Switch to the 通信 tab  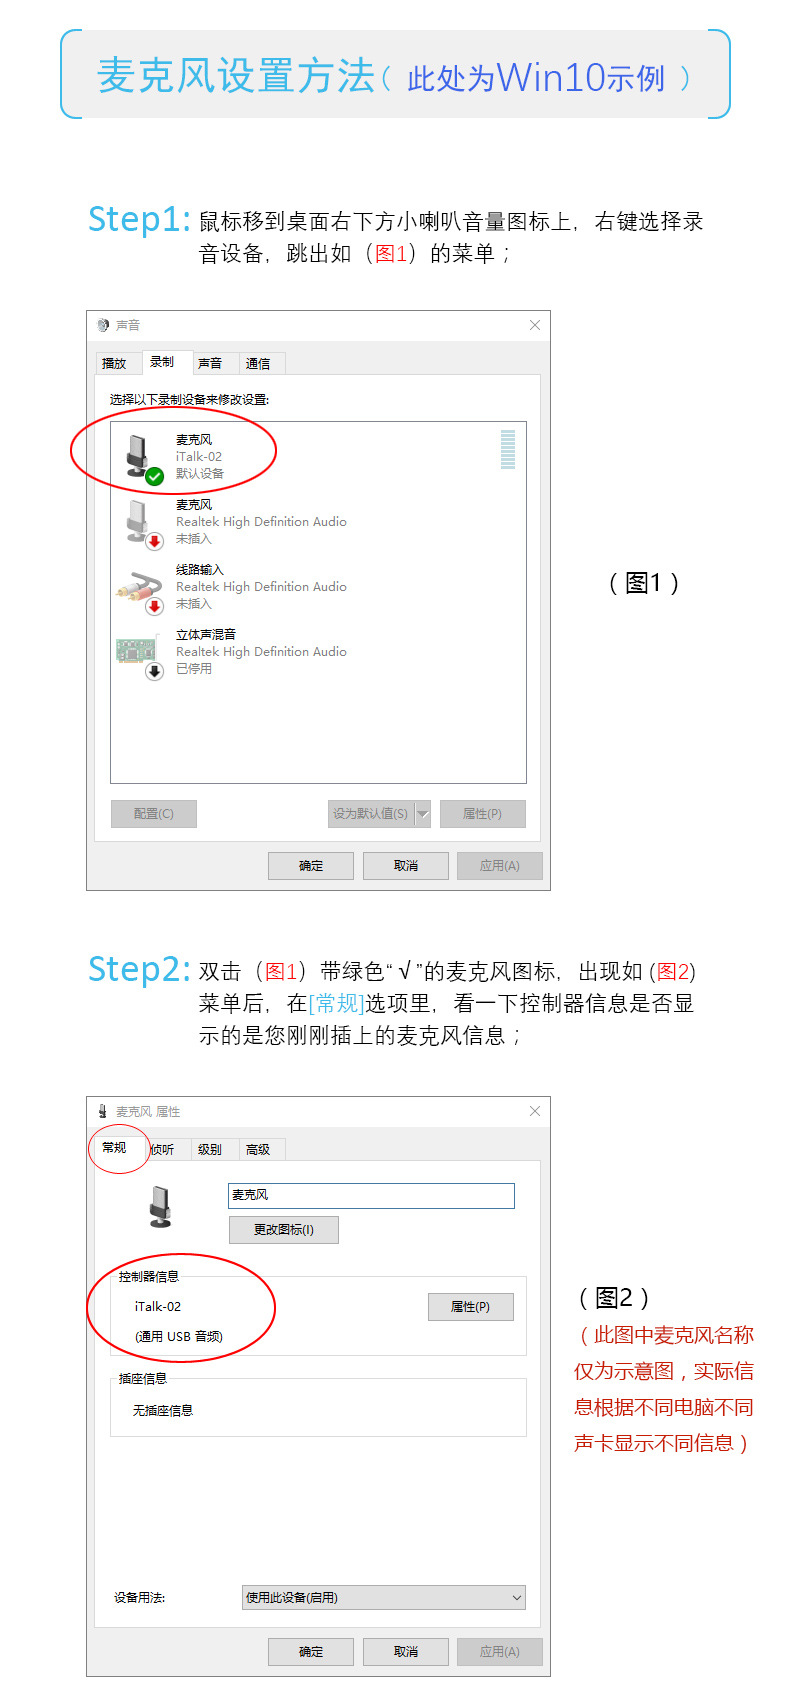(x=258, y=363)
